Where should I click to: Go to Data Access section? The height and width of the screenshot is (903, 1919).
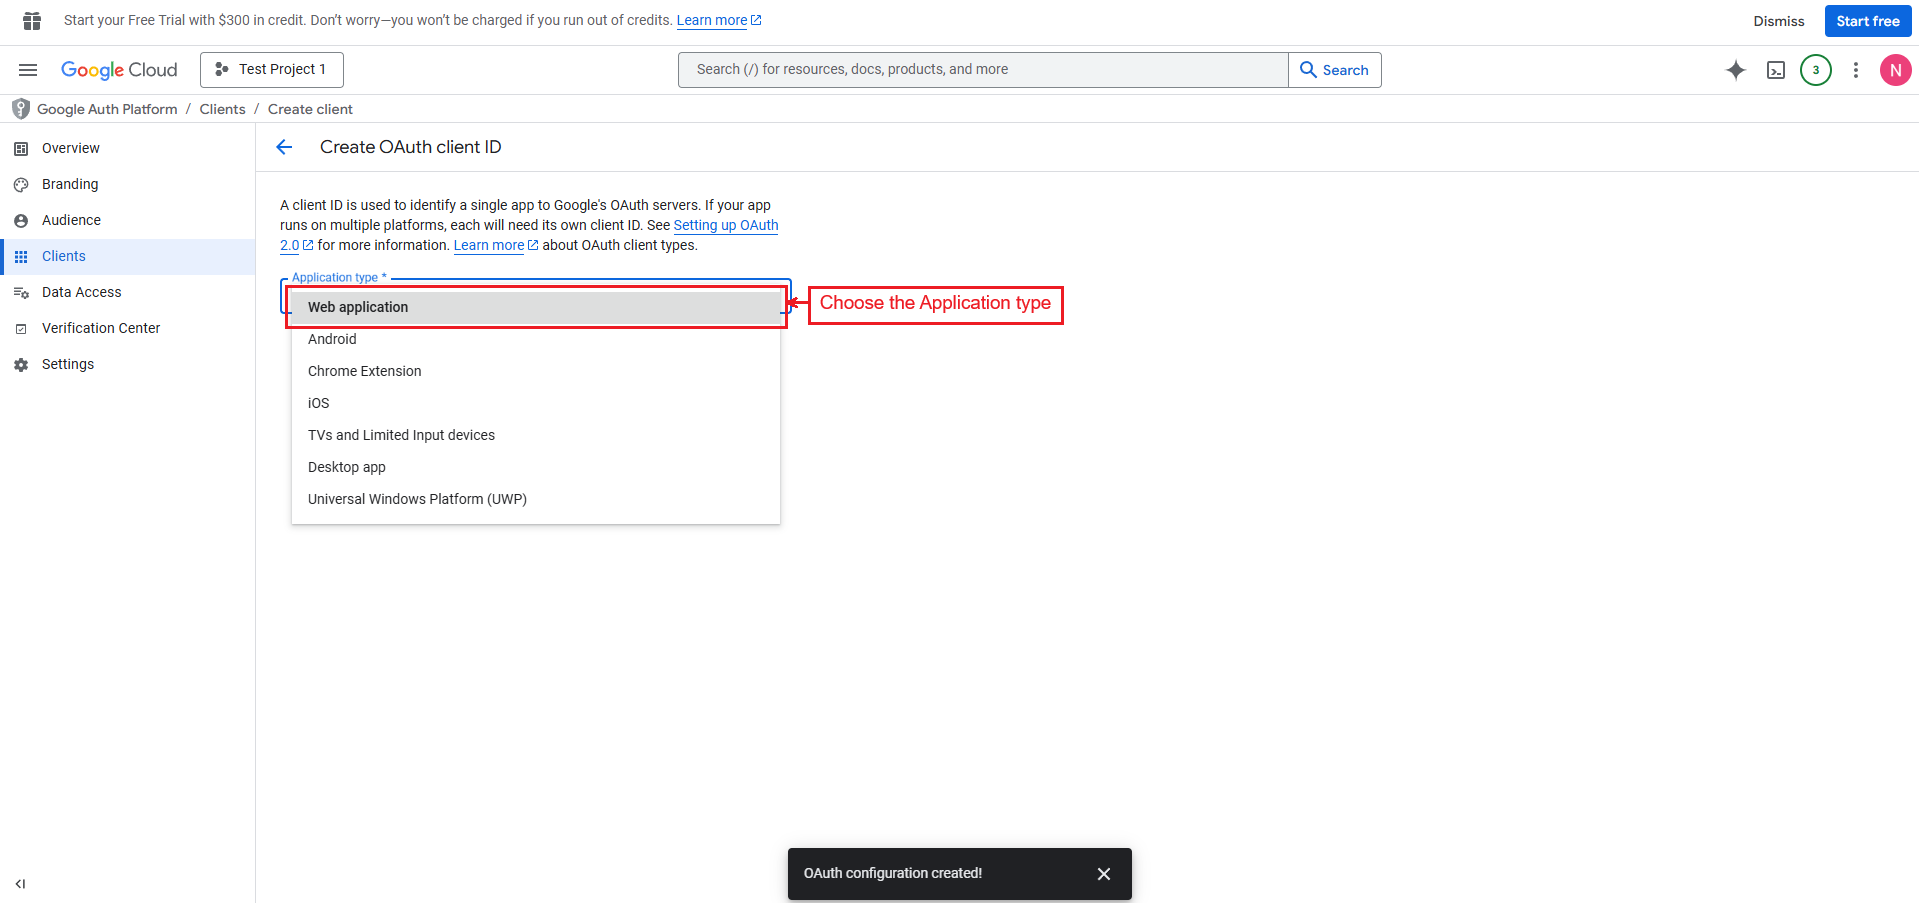[x=82, y=292]
